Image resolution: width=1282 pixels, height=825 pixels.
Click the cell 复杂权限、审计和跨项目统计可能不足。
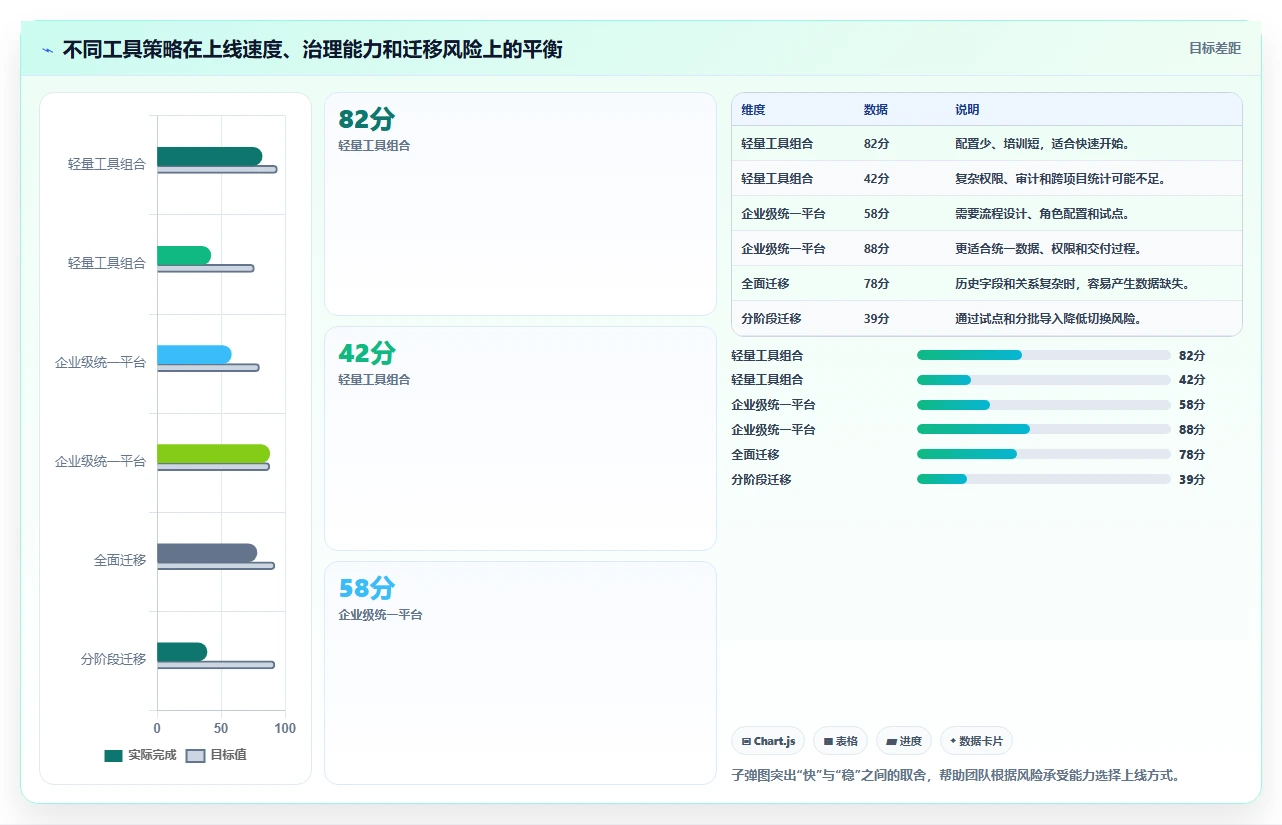point(1061,178)
